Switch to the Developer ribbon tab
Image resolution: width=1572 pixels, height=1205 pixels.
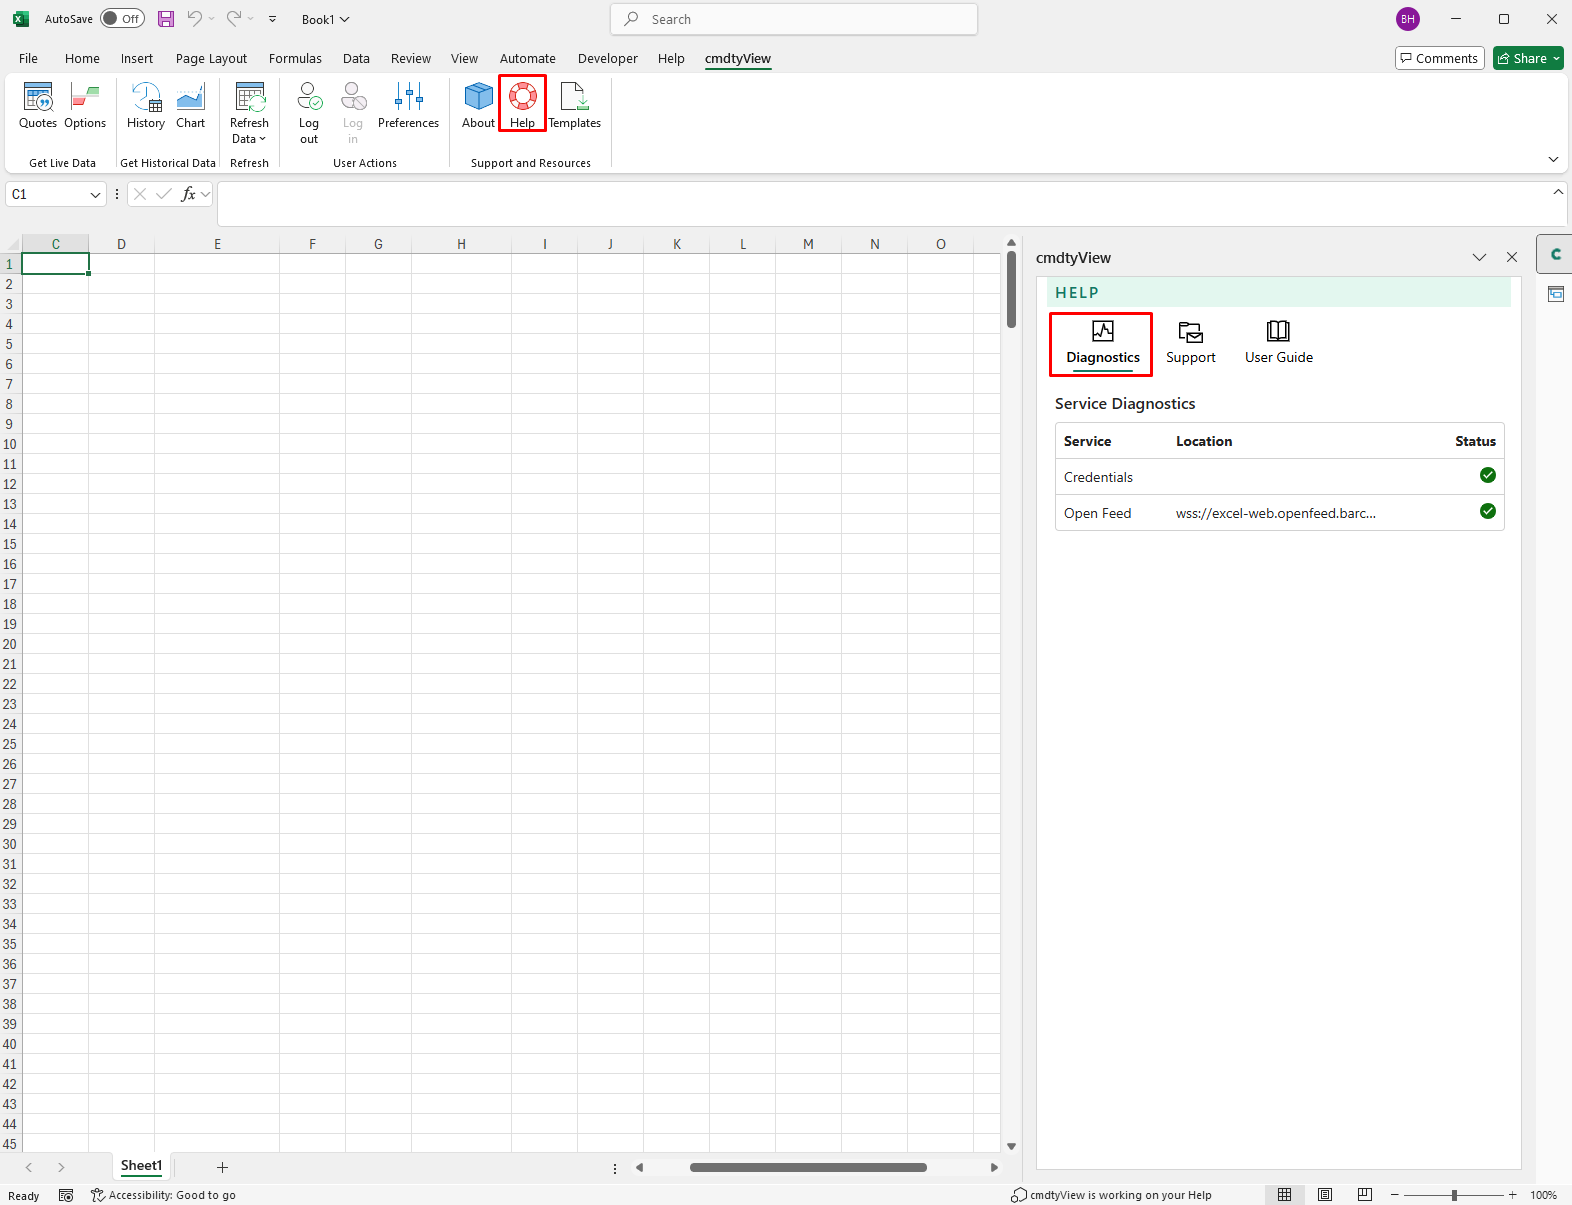point(607,58)
